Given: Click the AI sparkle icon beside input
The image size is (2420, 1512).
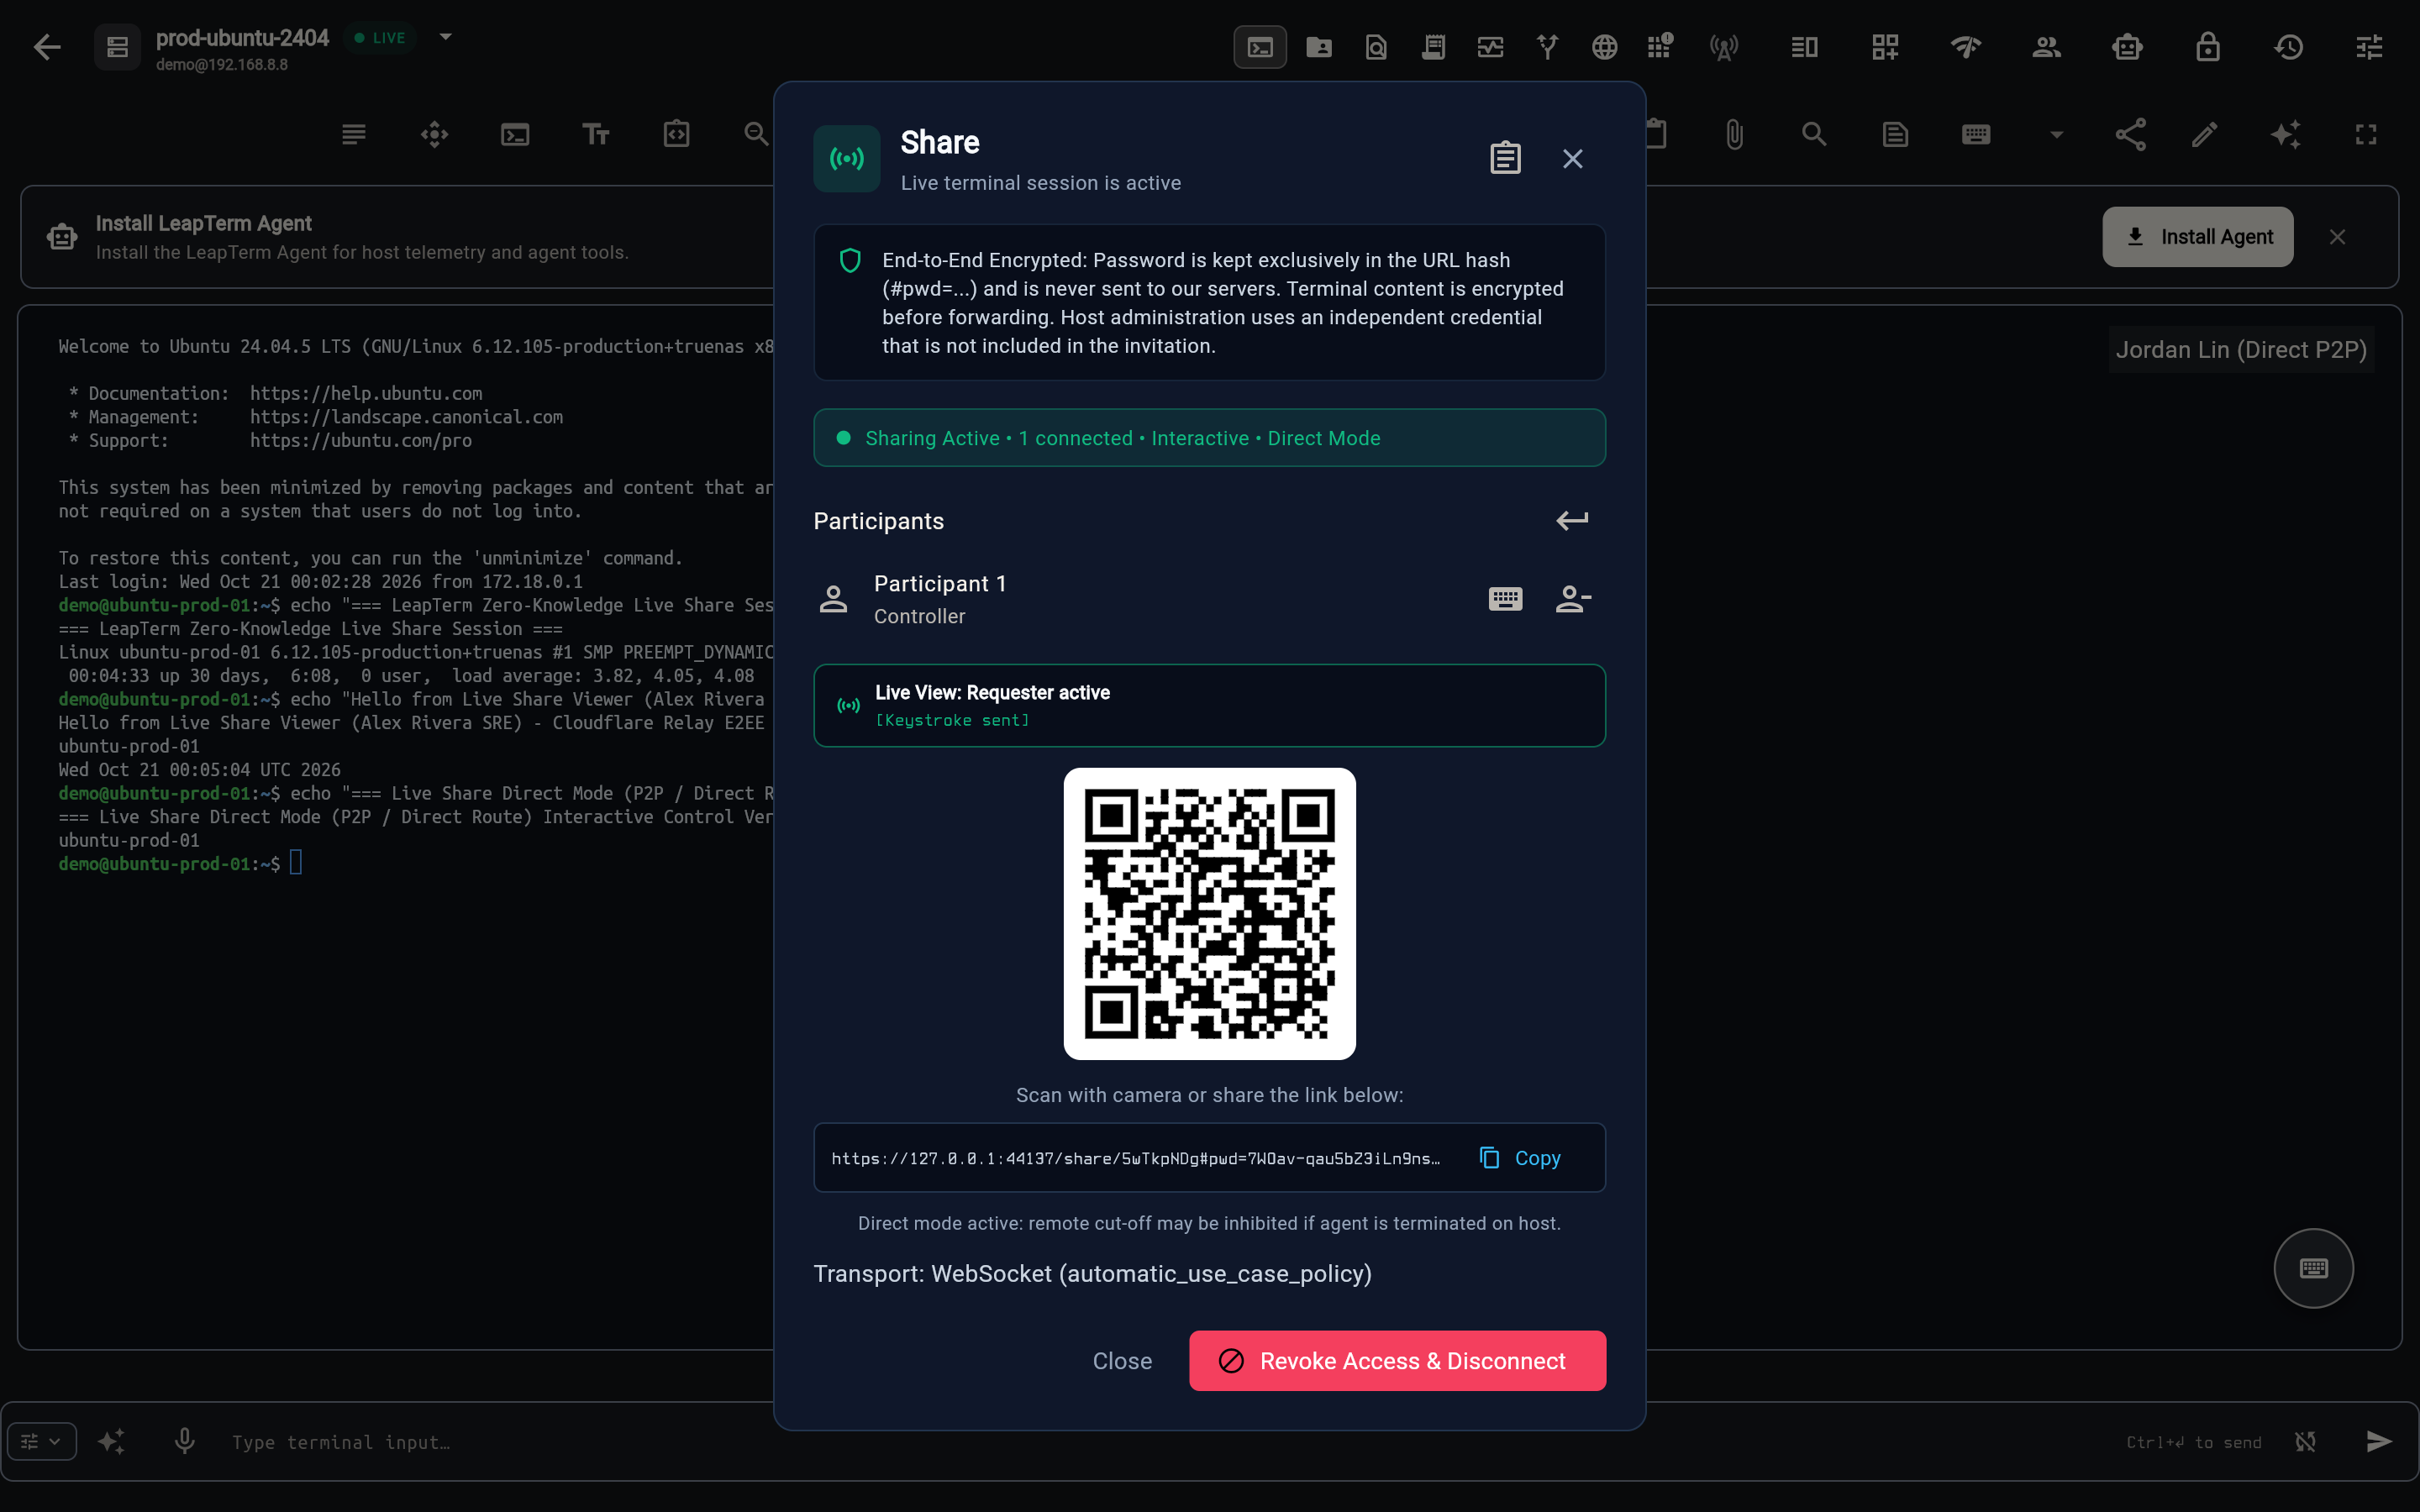Looking at the screenshot, I should point(112,1442).
